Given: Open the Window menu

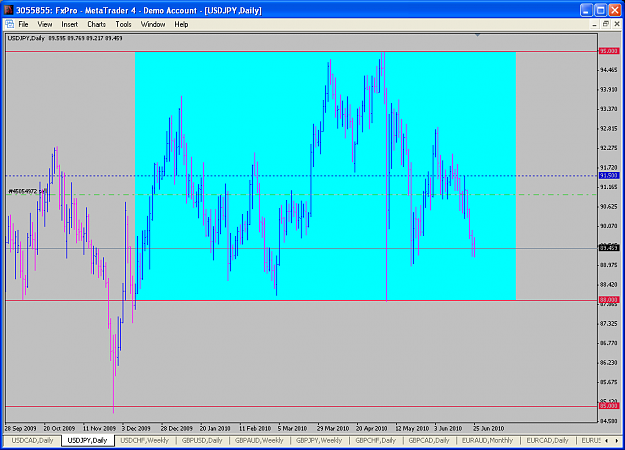Looking at the screenshot, I should click(153, 24).
